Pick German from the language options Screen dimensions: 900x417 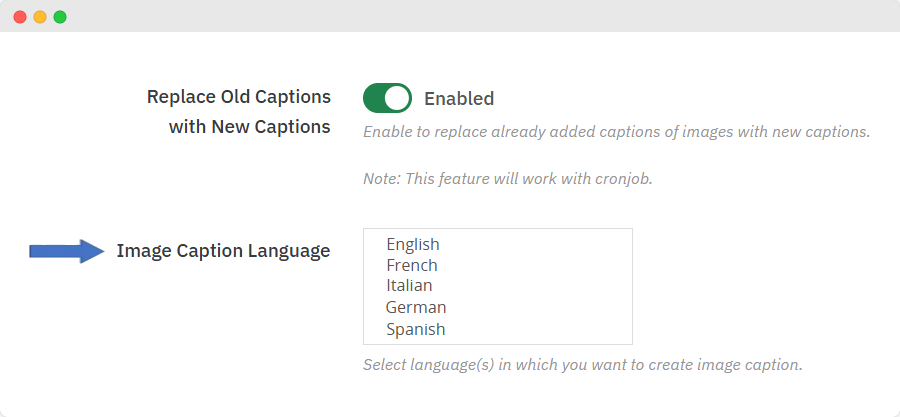(416, 307)
